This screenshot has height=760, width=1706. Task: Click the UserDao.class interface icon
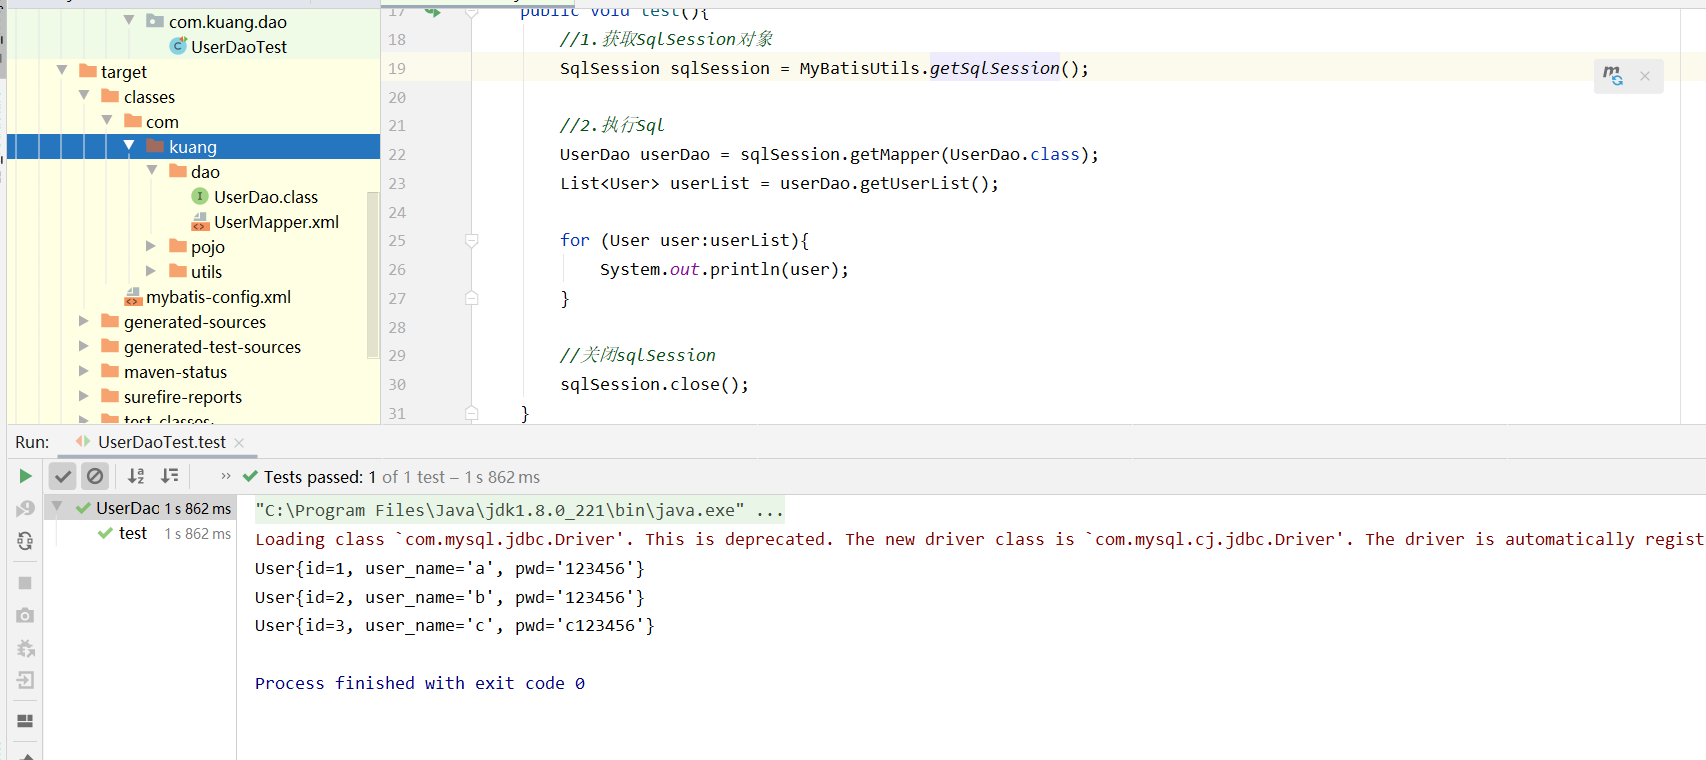[x=200, y=196]
